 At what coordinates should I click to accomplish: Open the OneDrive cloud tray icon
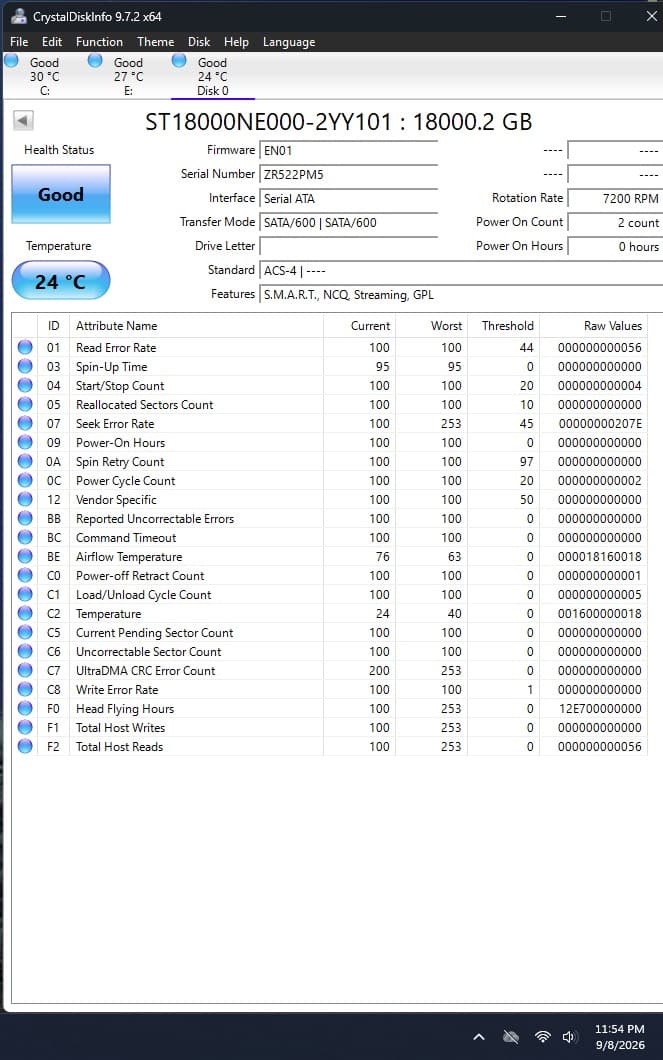pos(511,1036)
